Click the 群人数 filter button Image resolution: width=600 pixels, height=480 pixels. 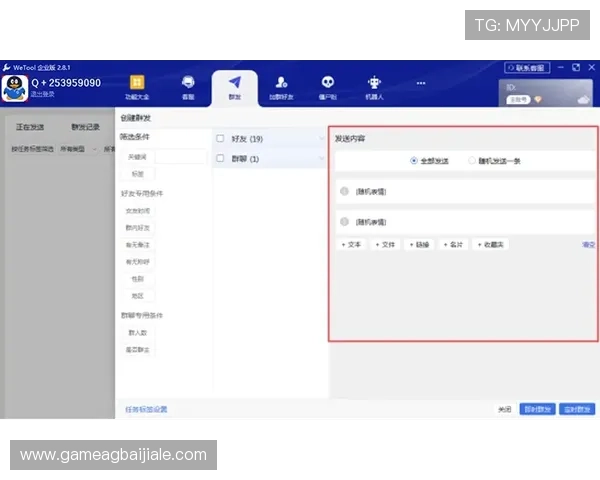coord(137,333)
